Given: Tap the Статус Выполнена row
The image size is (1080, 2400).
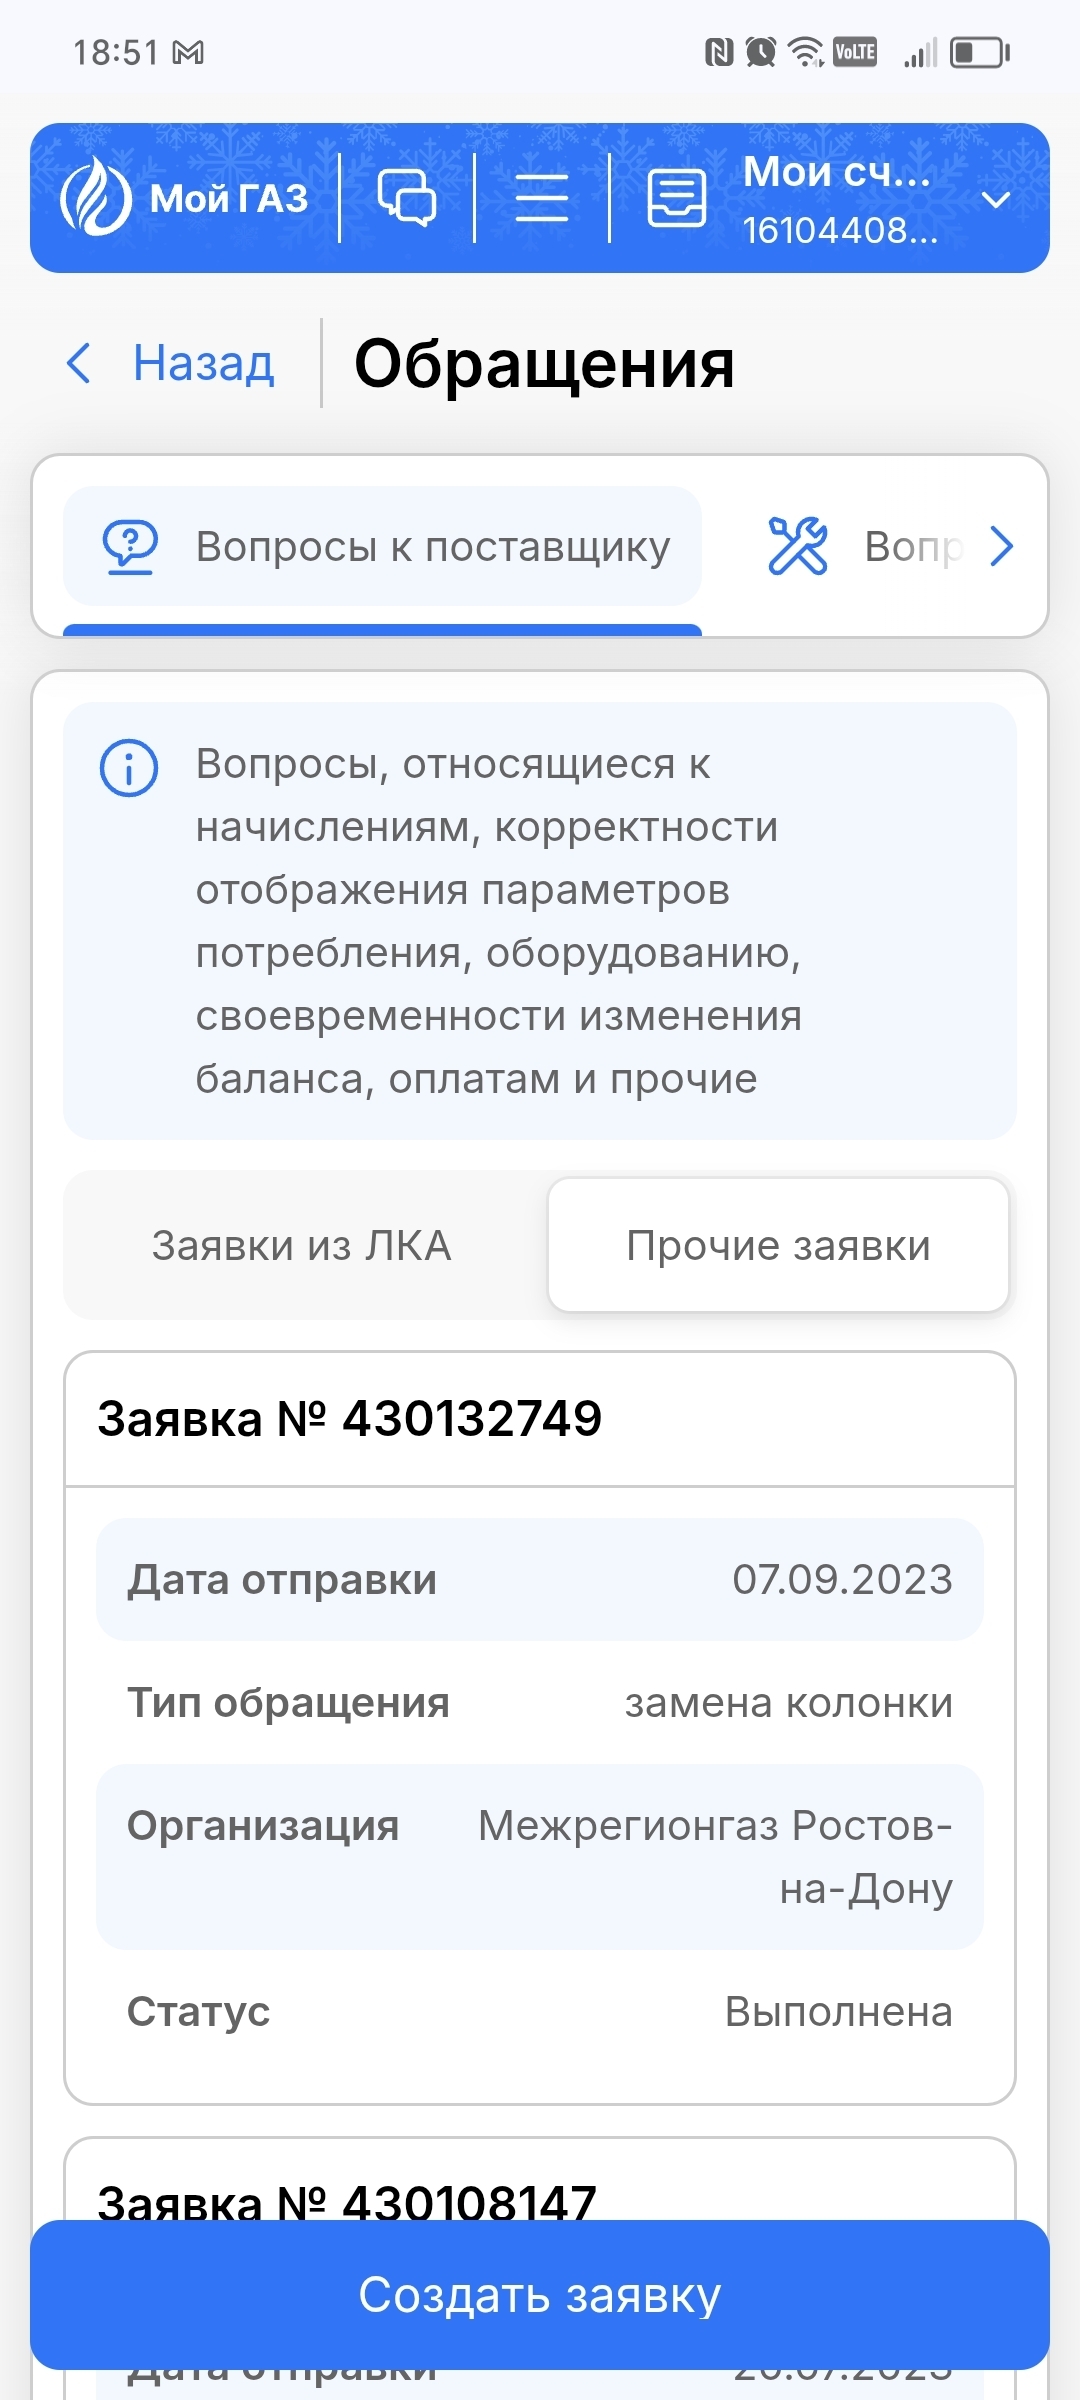Looking at the screenshot, I should click(540, 2011).
